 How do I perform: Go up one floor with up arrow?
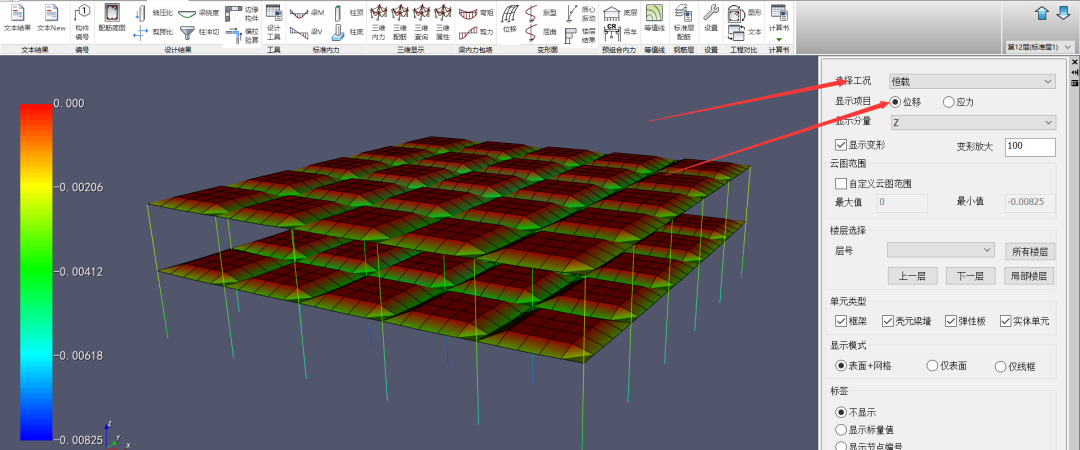point(1042,12)
